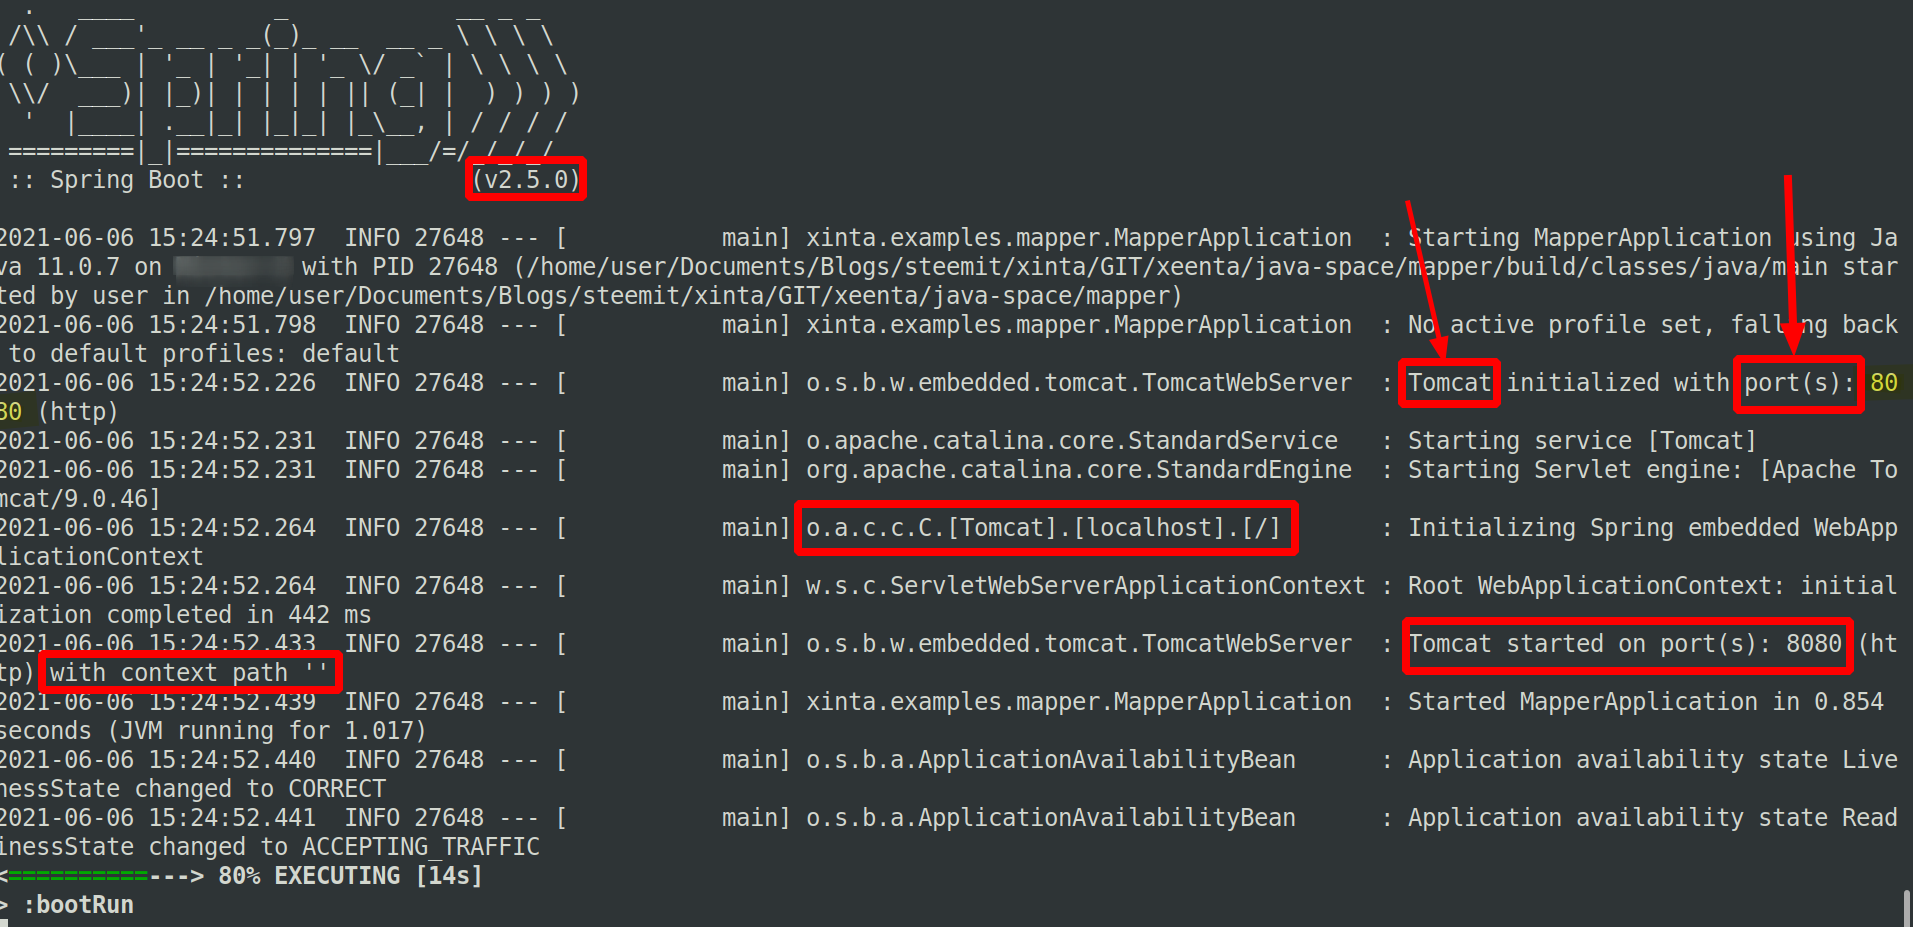The height and width of the screenshot is (927, 1913).
Task: Click timestamp '2021-06-06 15:24:52.440'
Action: point(158,760)
